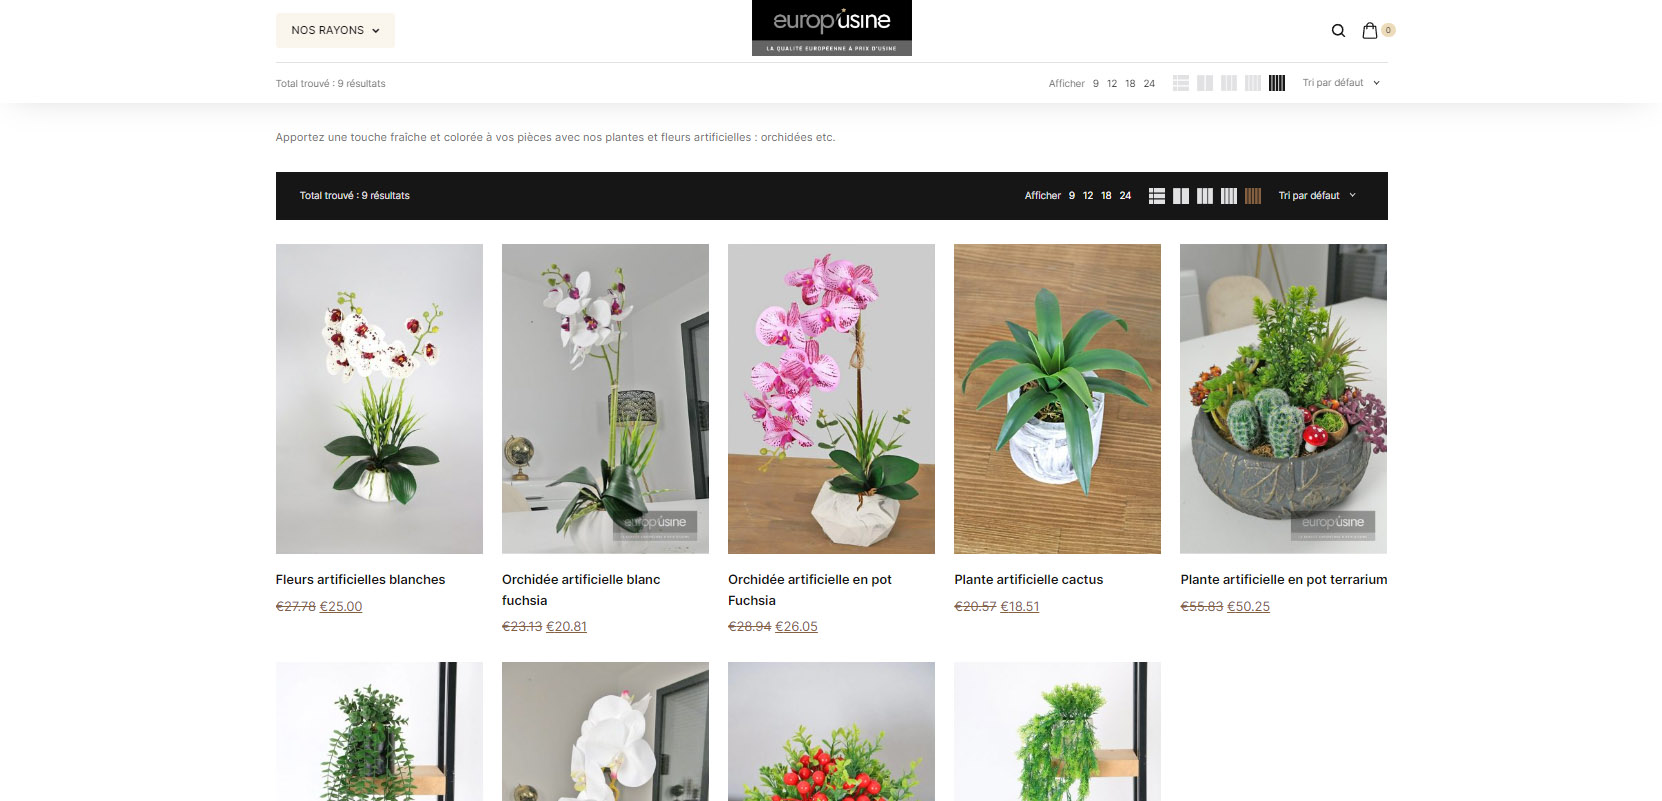
Task: Open the shopping bag cart icon
Action: [x=1370, y=31]
